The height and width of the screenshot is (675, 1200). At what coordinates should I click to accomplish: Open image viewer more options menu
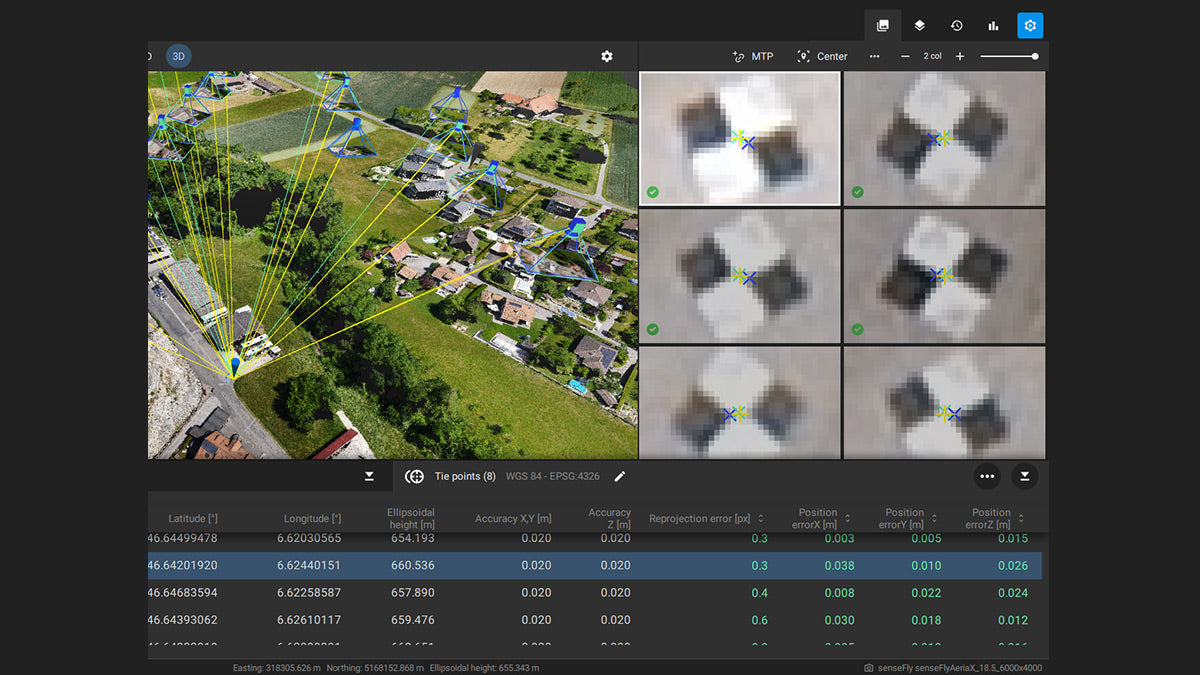pyautogui.click(x=874, y=57)
